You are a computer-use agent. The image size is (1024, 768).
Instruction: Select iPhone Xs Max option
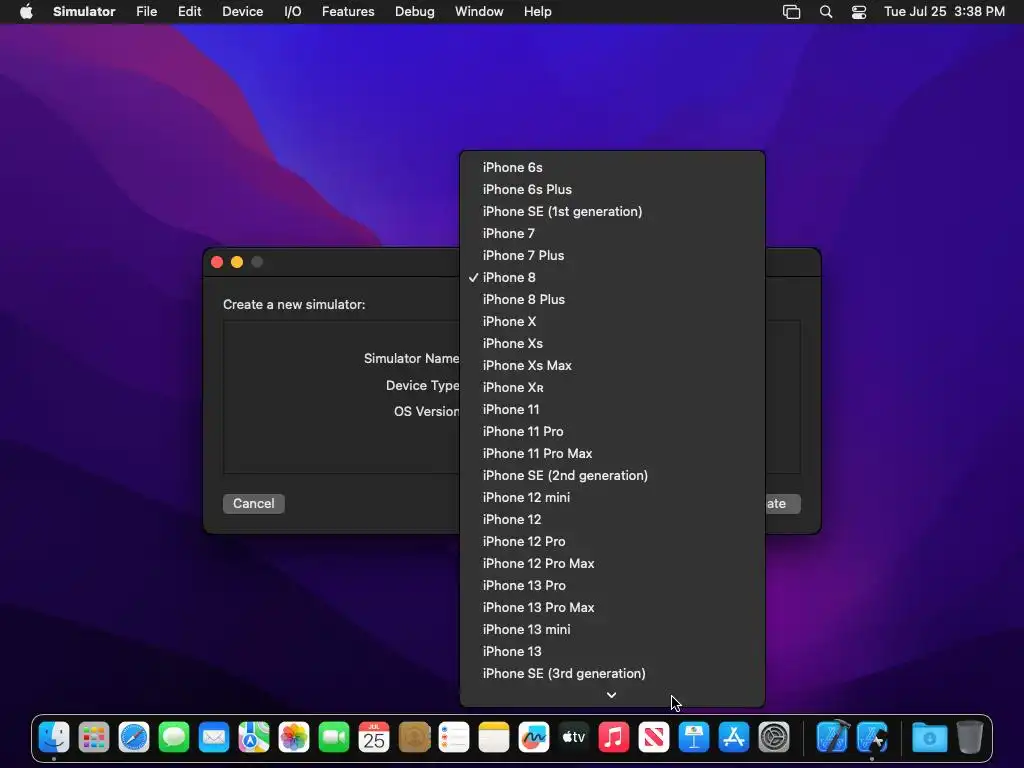pyautogui.click(x=612, y=365)
